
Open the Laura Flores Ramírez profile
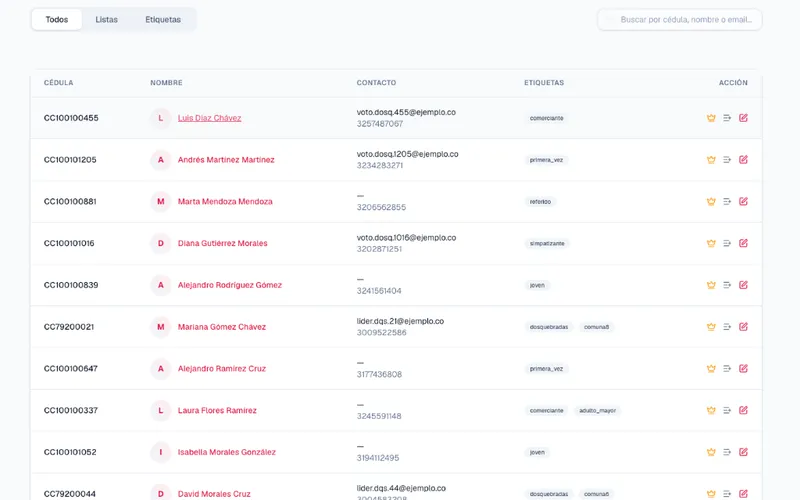click(x=217, y=410)
